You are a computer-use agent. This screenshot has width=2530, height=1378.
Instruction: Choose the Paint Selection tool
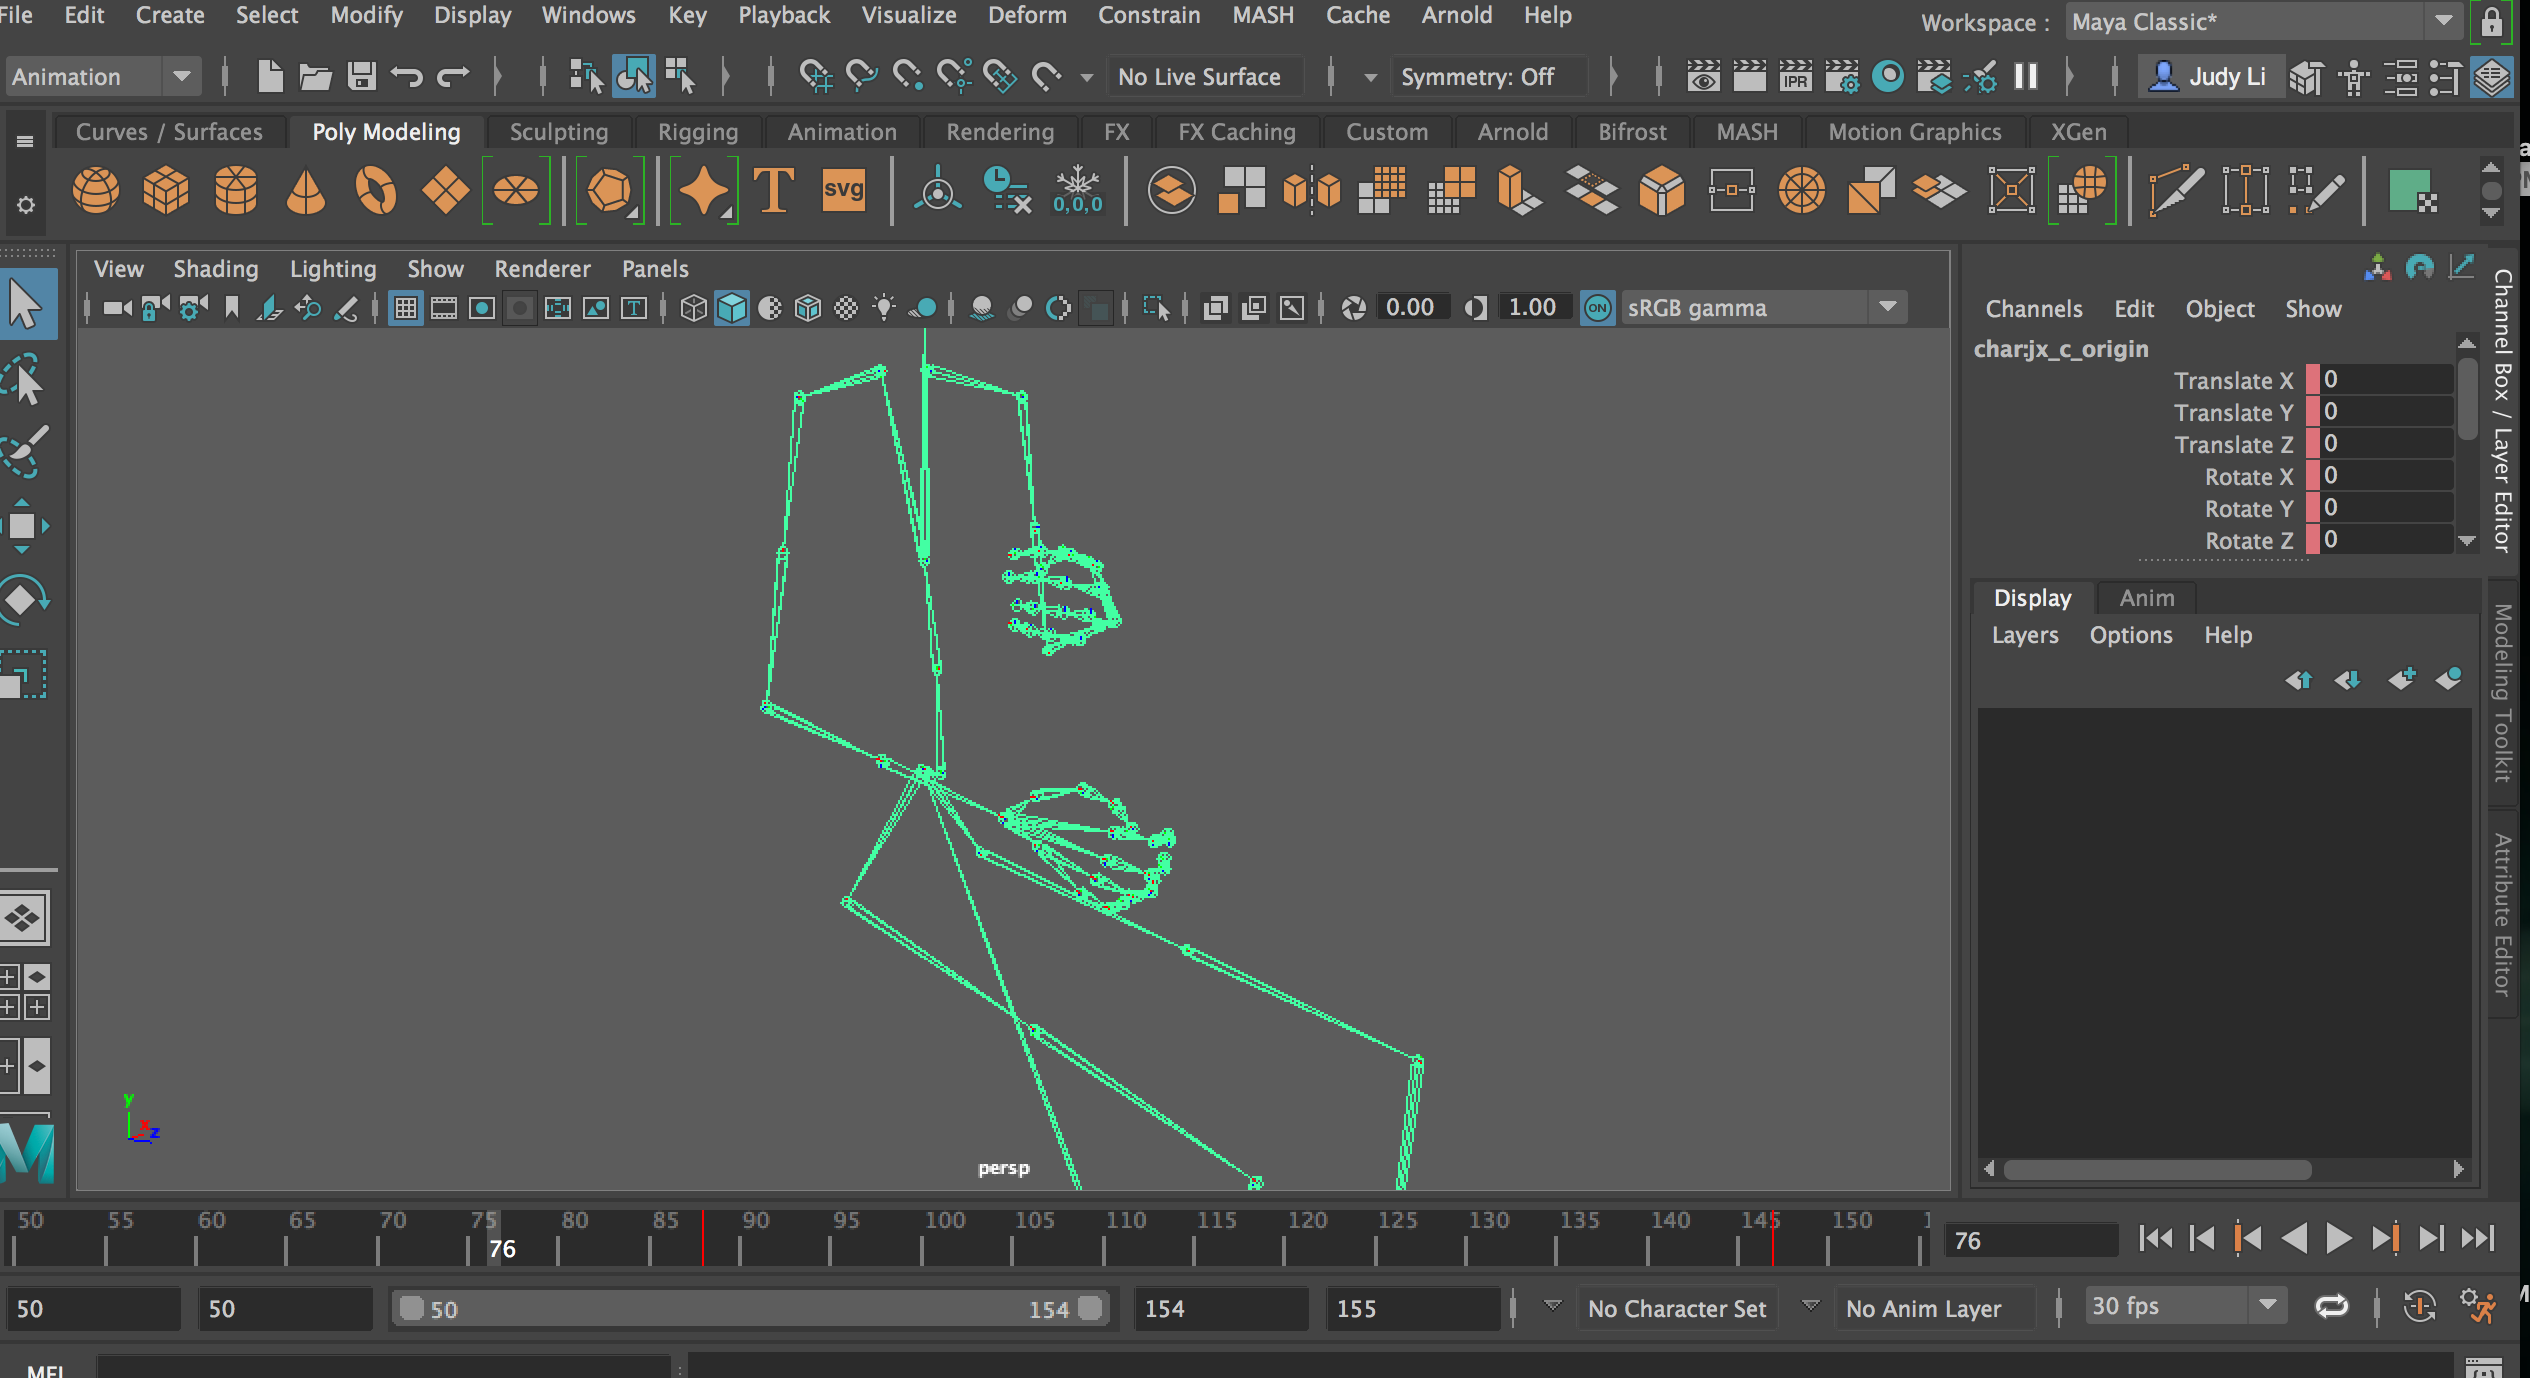coord(24,452)
